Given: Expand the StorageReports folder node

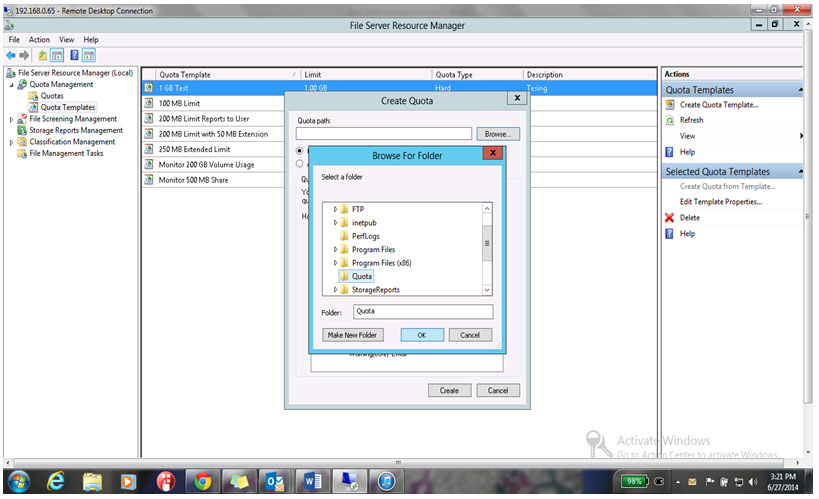Looking at the screenshot, I should [x=335, y=289].
